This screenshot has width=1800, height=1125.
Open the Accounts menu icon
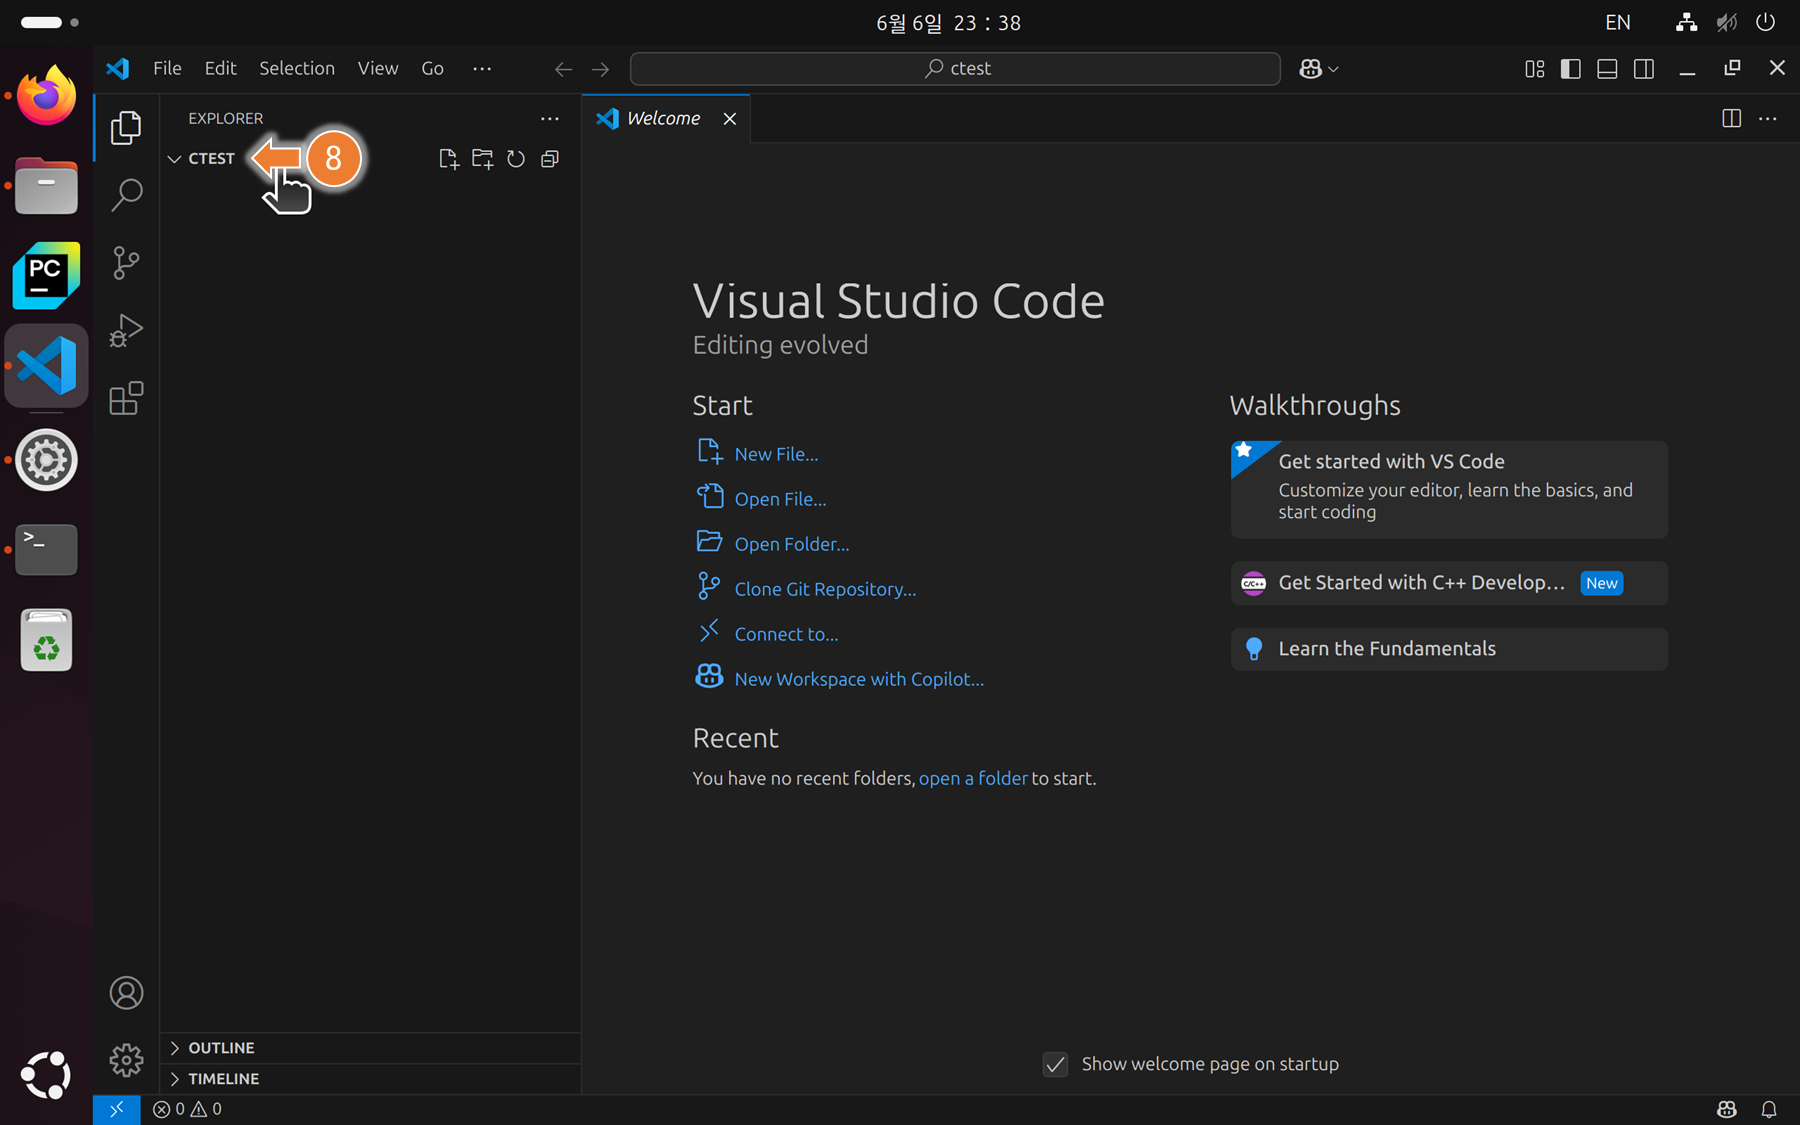click(x=126, y=992)
